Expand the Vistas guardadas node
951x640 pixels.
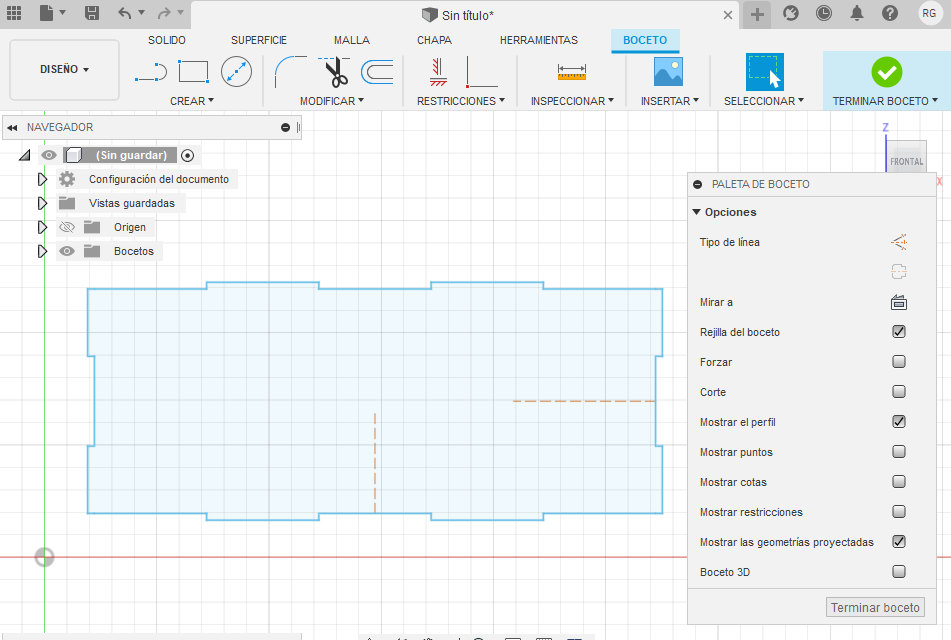tap(42, 203)
